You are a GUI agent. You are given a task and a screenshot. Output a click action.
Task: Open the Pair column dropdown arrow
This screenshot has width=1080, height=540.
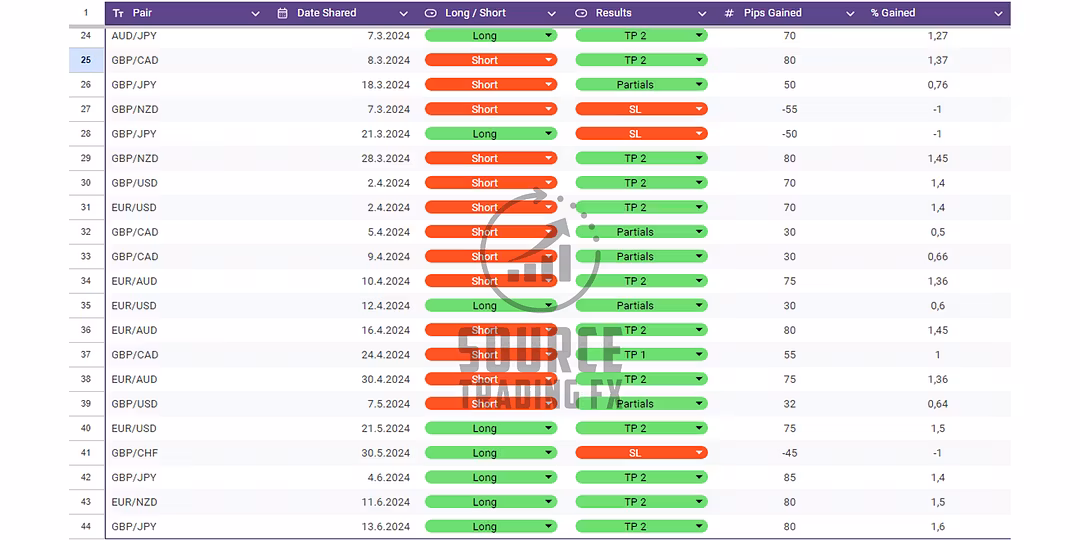click(255, 14)
